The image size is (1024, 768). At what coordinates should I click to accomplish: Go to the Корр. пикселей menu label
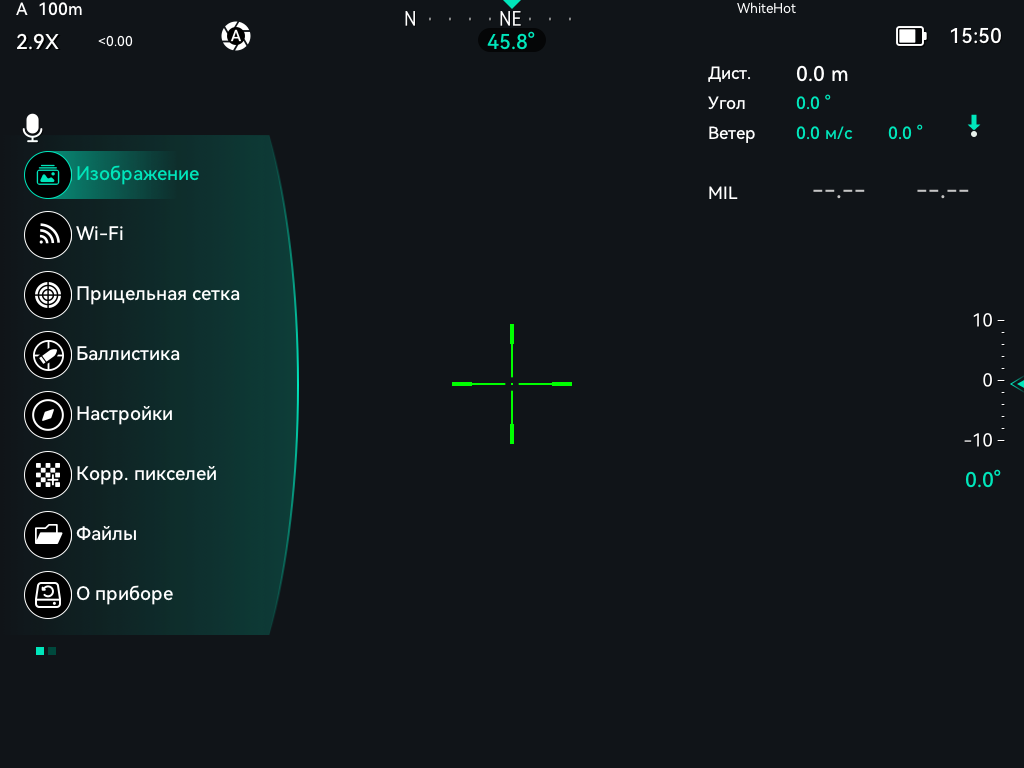click(146, 474)
